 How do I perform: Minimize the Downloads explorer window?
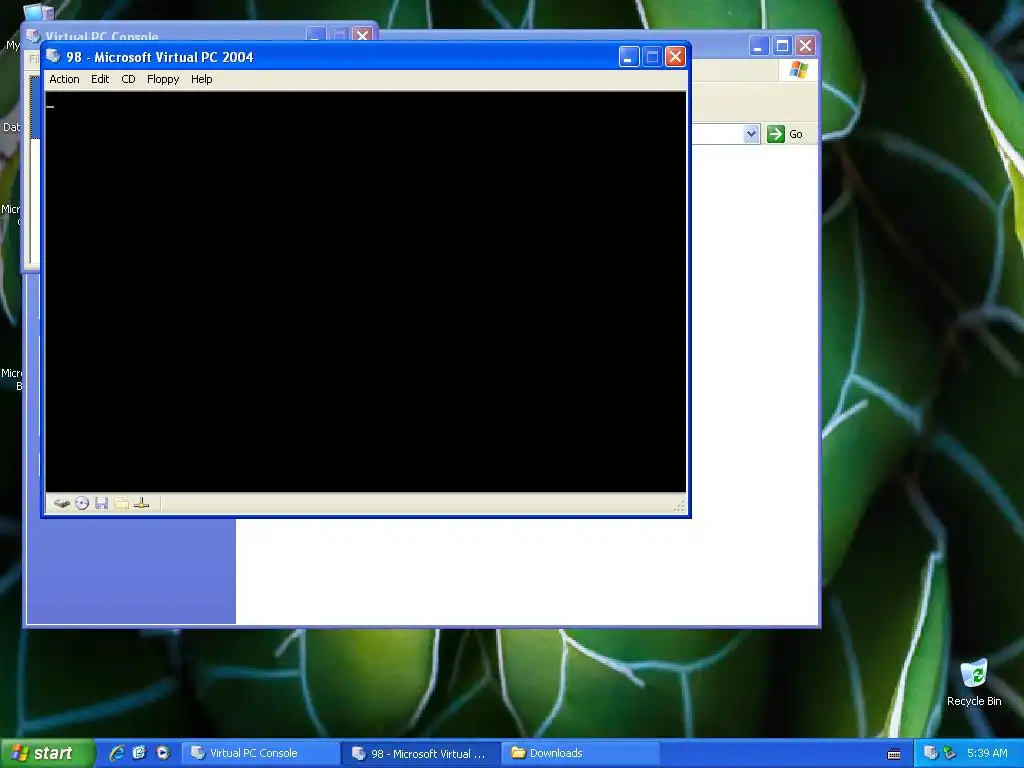(758, 46)
